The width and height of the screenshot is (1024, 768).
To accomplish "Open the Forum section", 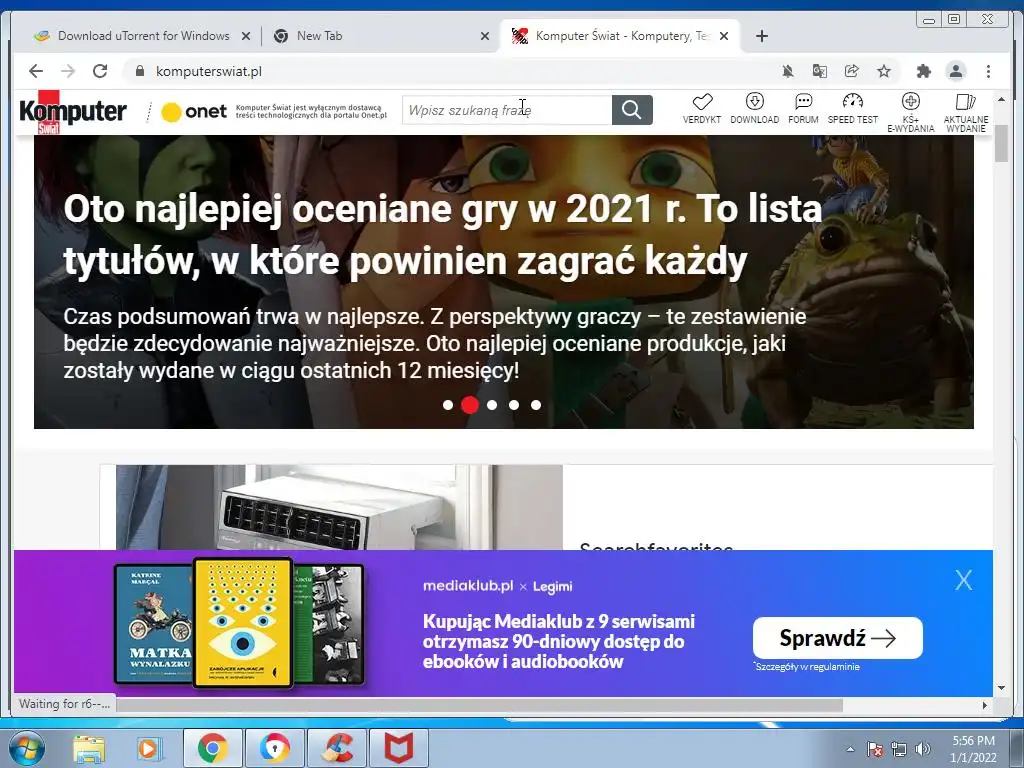I will point(803,108).
